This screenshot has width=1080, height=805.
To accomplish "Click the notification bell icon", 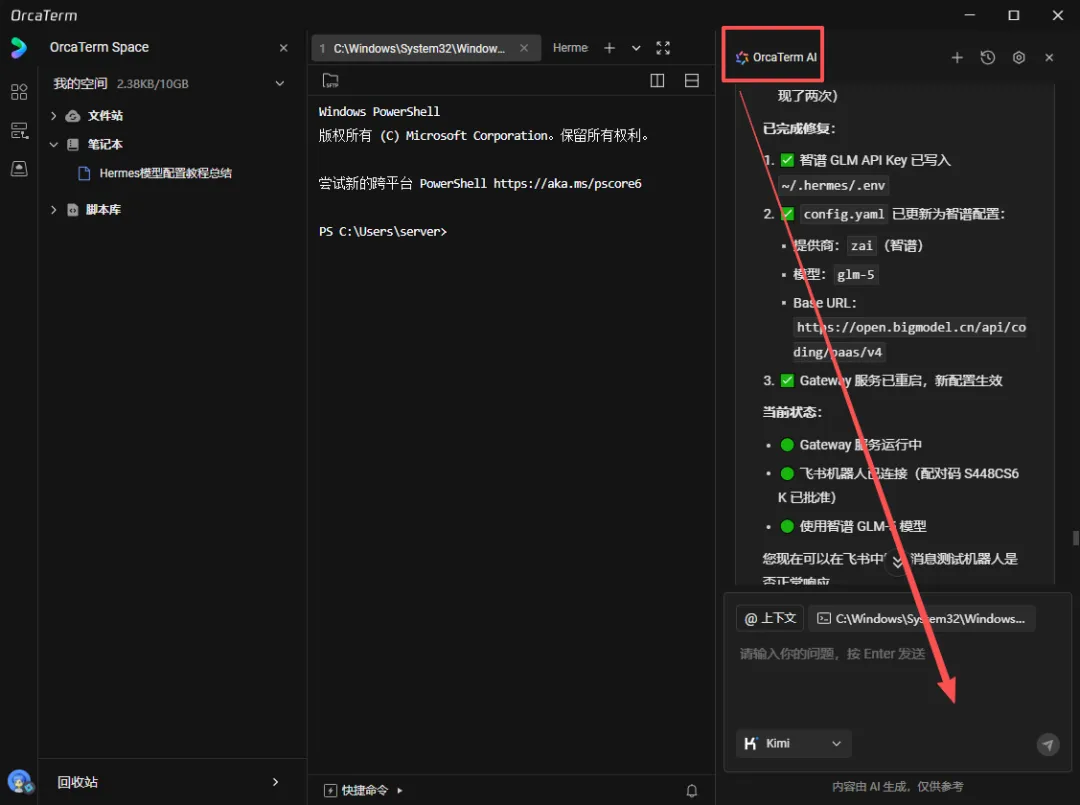I will coord(692,791).
